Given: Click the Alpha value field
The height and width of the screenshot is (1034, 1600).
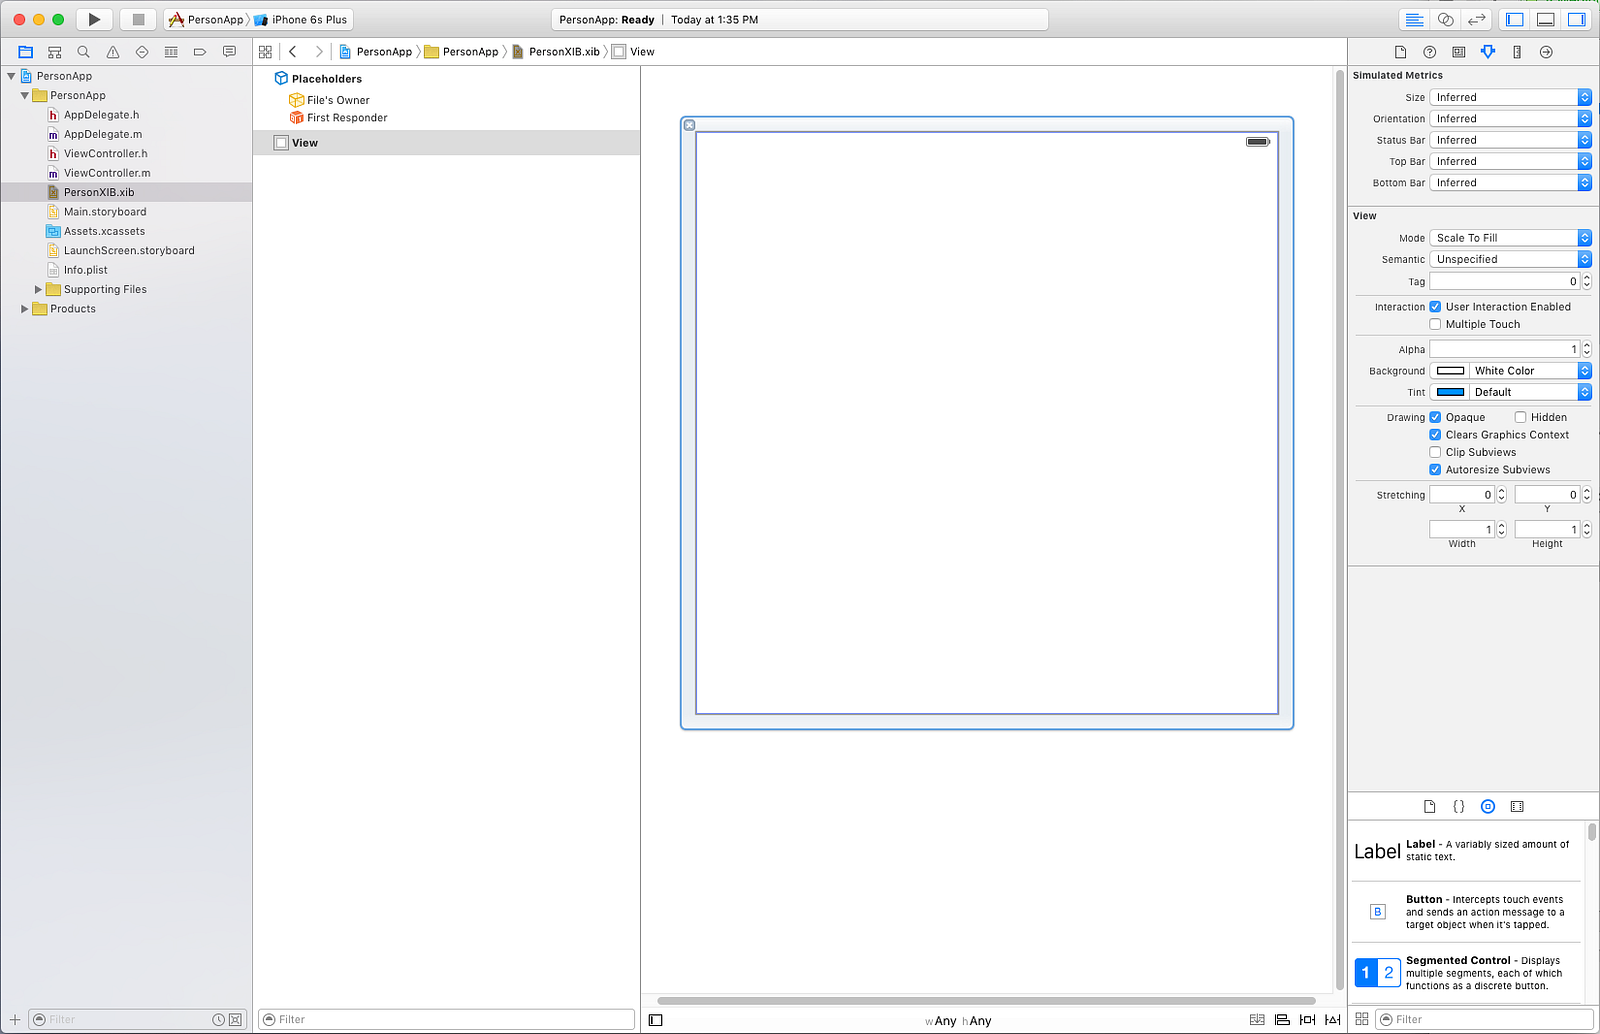Looking at the screenshot, I should pos(1505,349).
